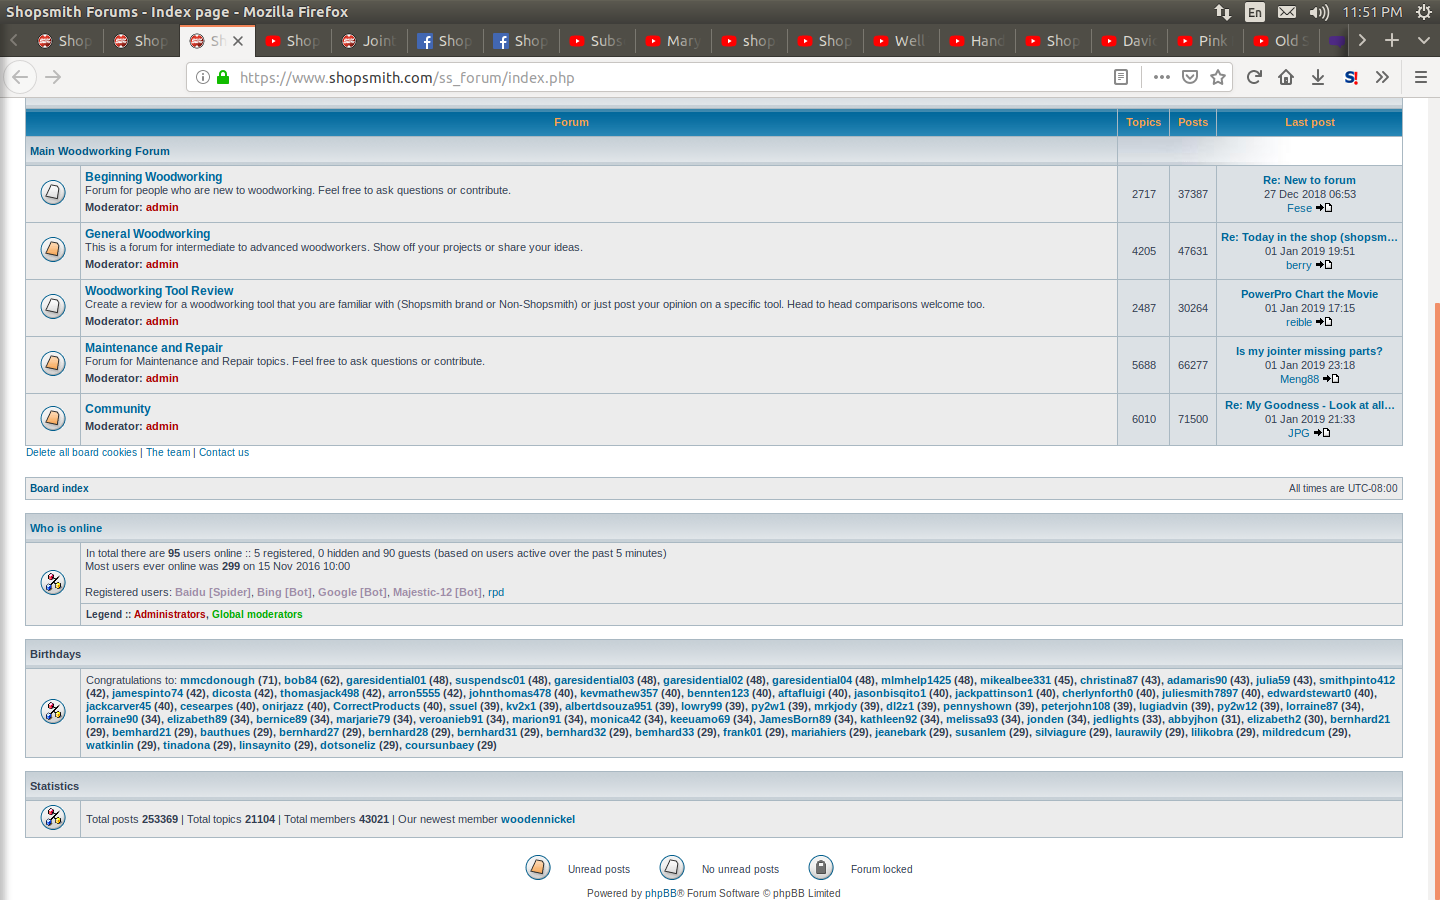The width and height of the screenshot is (1440, 900).
Task: Open a new browser tab
Action: (1392, 41)
